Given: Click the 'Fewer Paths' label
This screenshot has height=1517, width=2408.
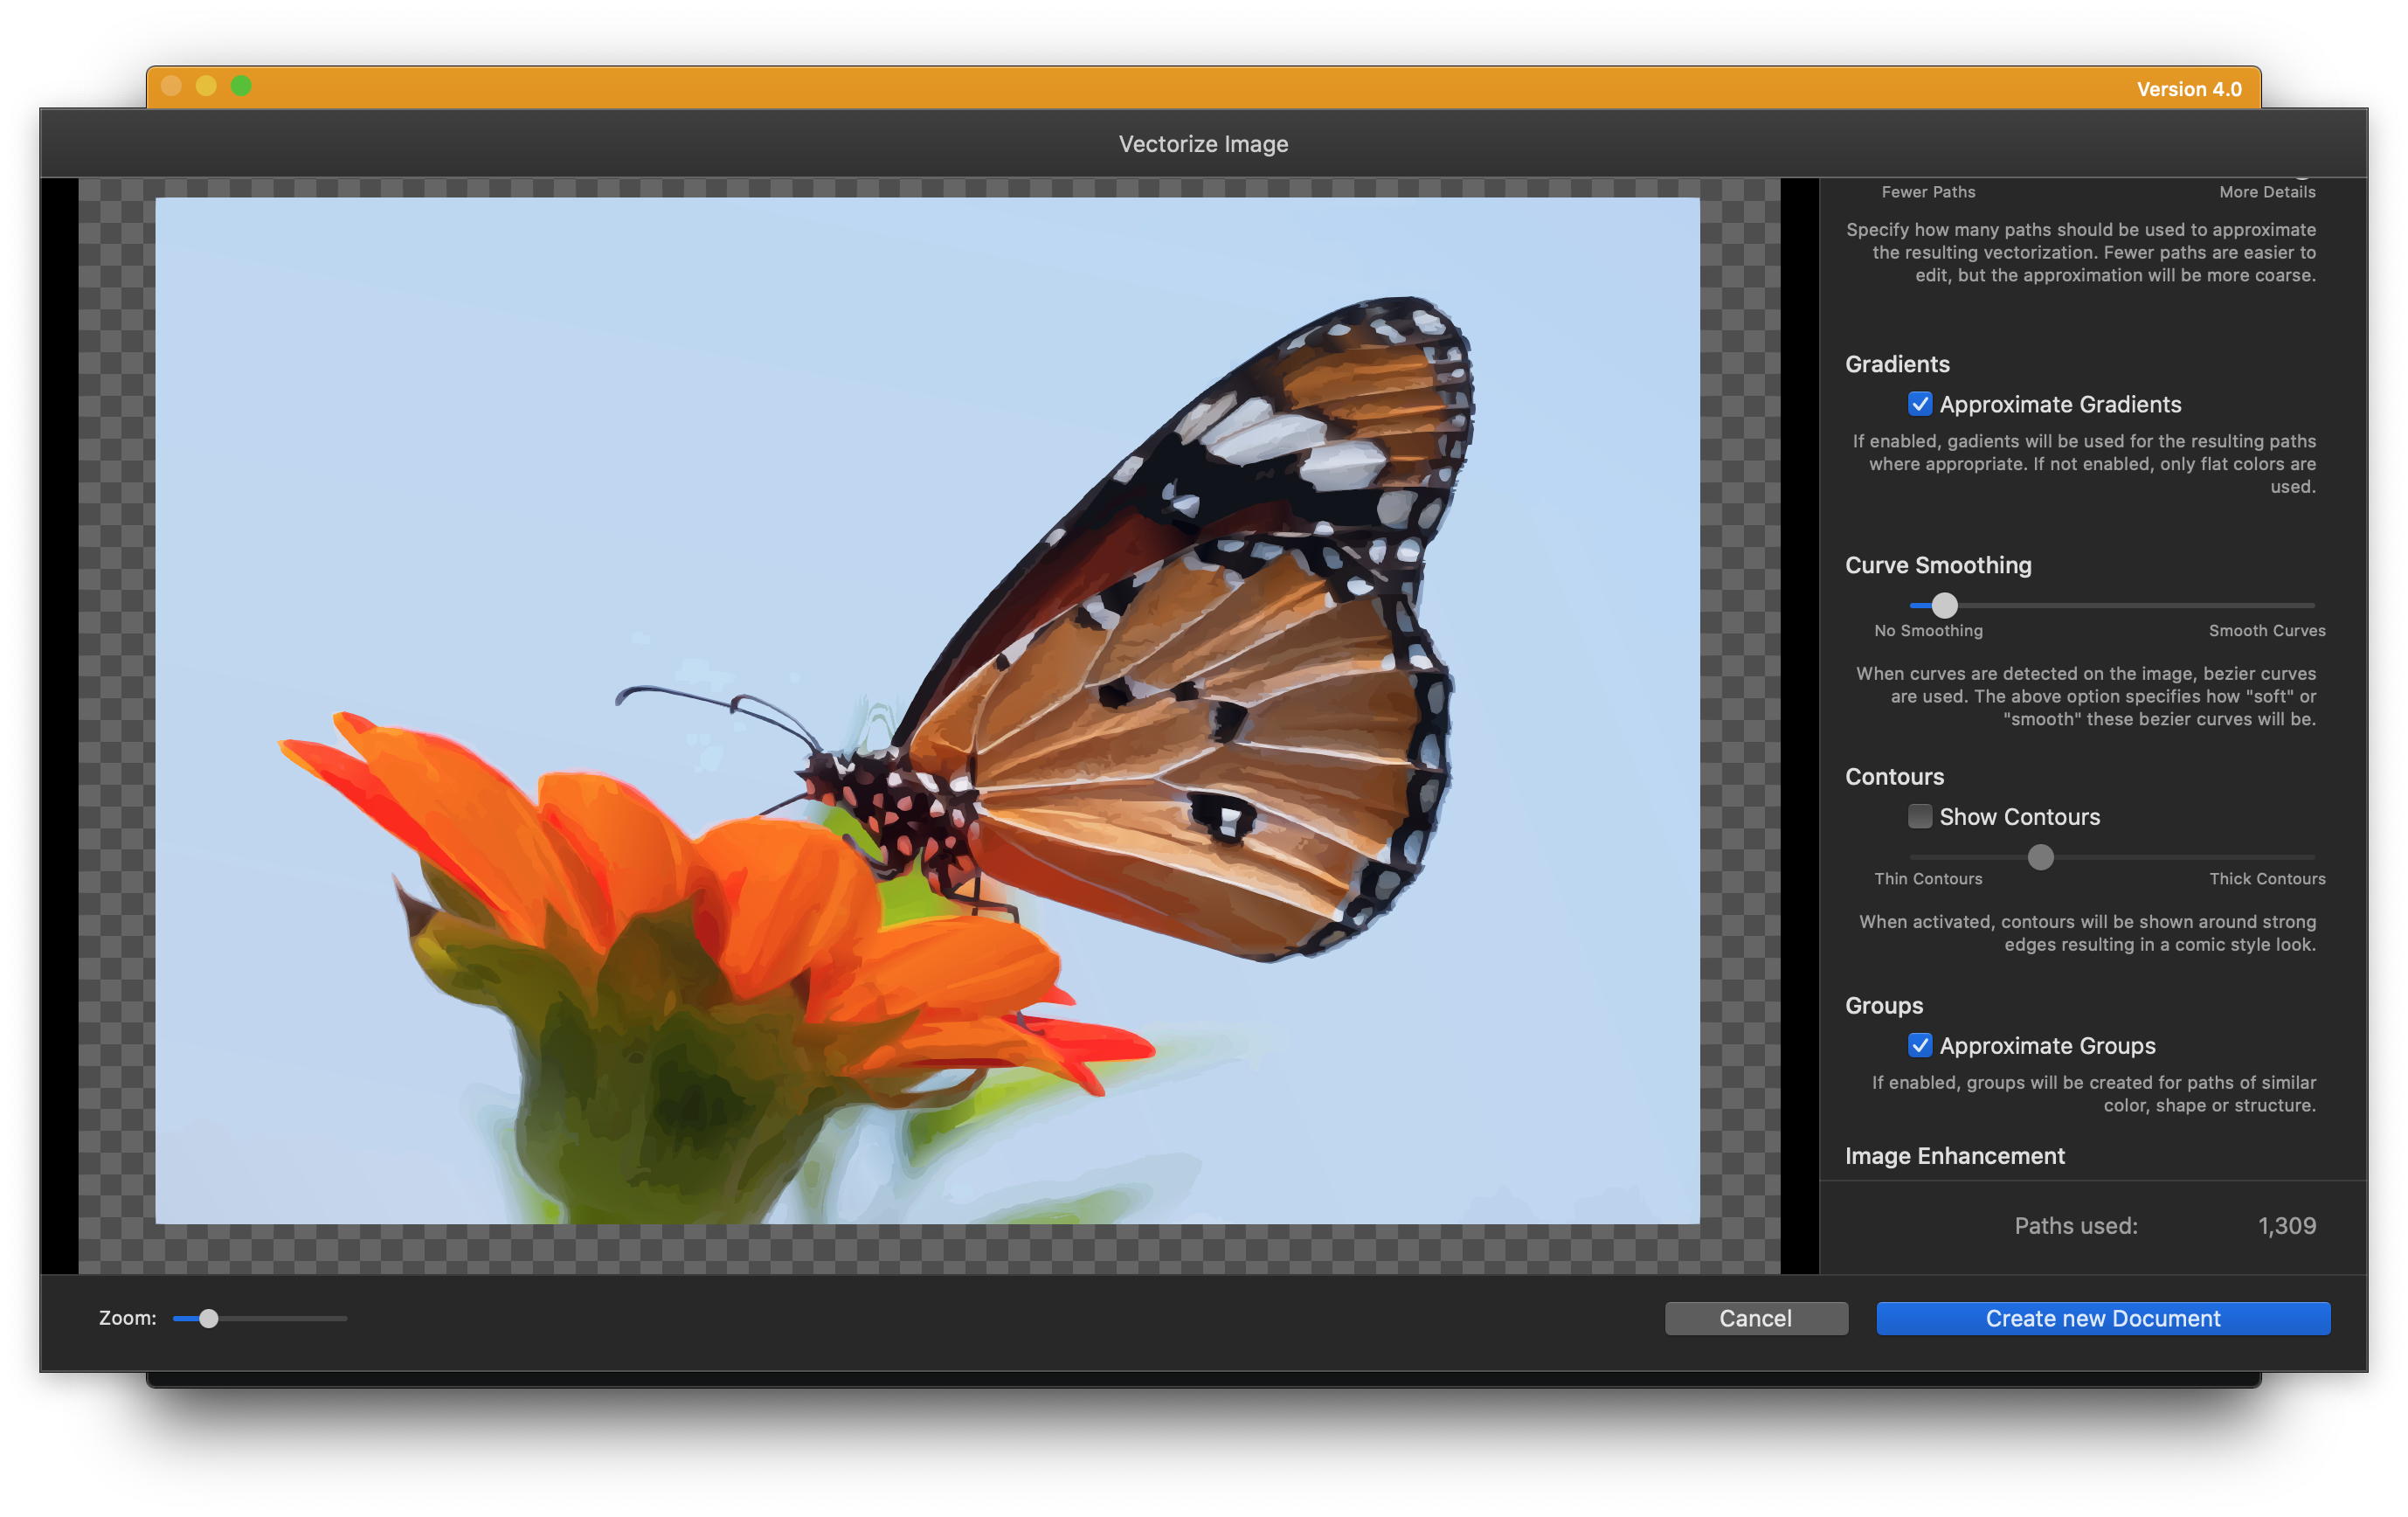Looking at the screenshot, I should (1928, 191).
